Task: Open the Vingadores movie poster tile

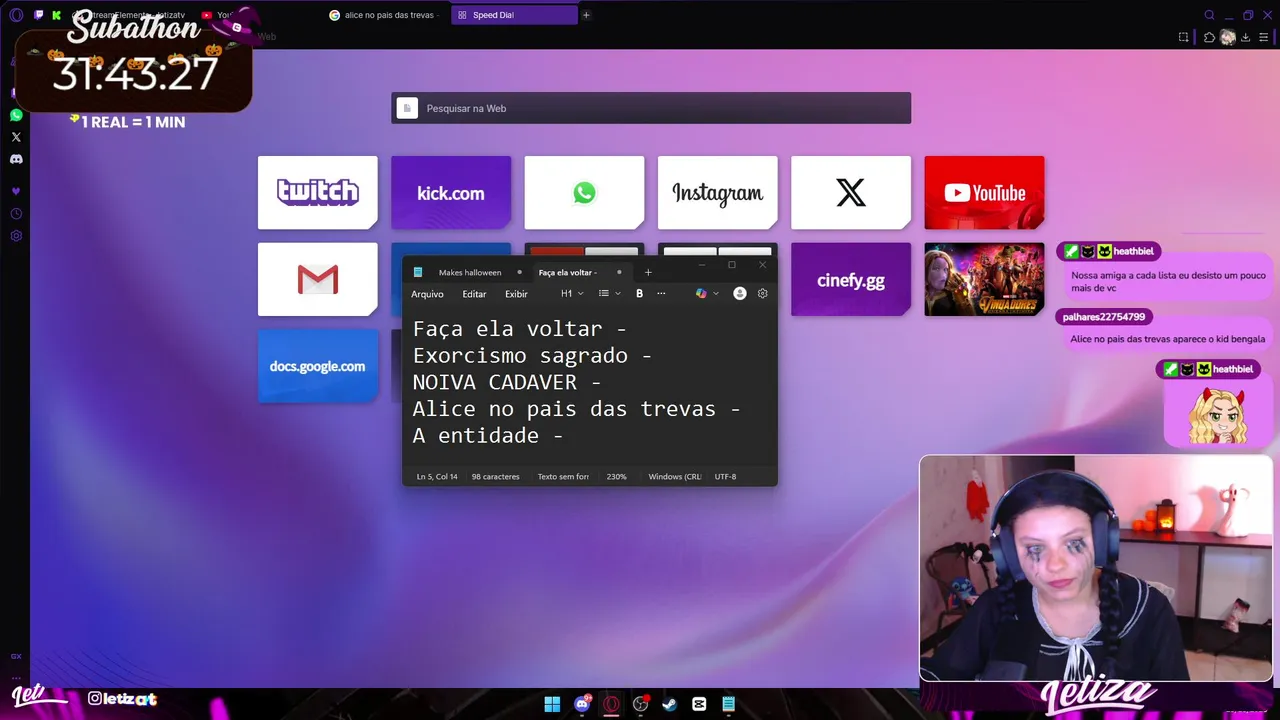Action: pos(984,279)
